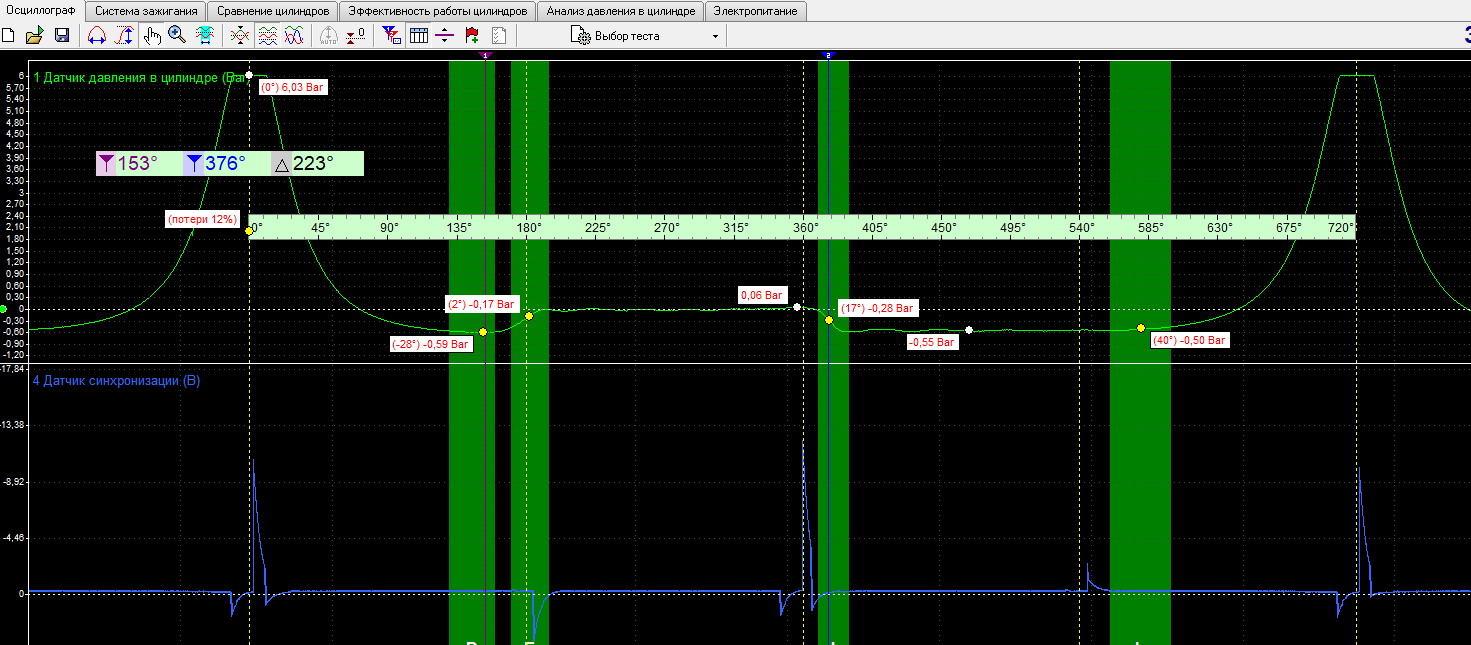Click the 360° mark on degree ruler
The height and width of the screenshot is (645, 1471).
pos(805,228)
